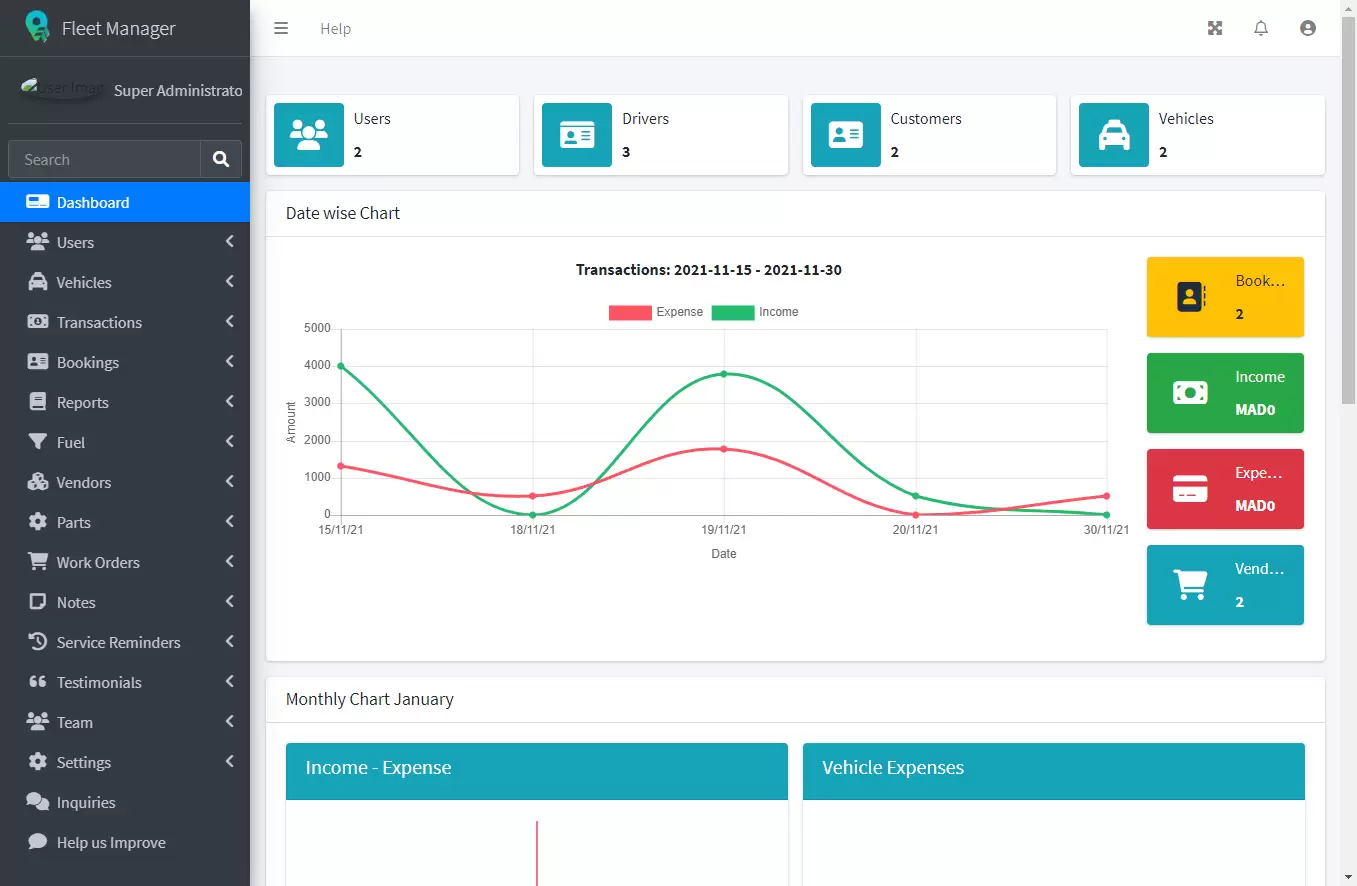Click the user image thumbnail
This screenshot has width=1357, height=886.
pos(61,89)
